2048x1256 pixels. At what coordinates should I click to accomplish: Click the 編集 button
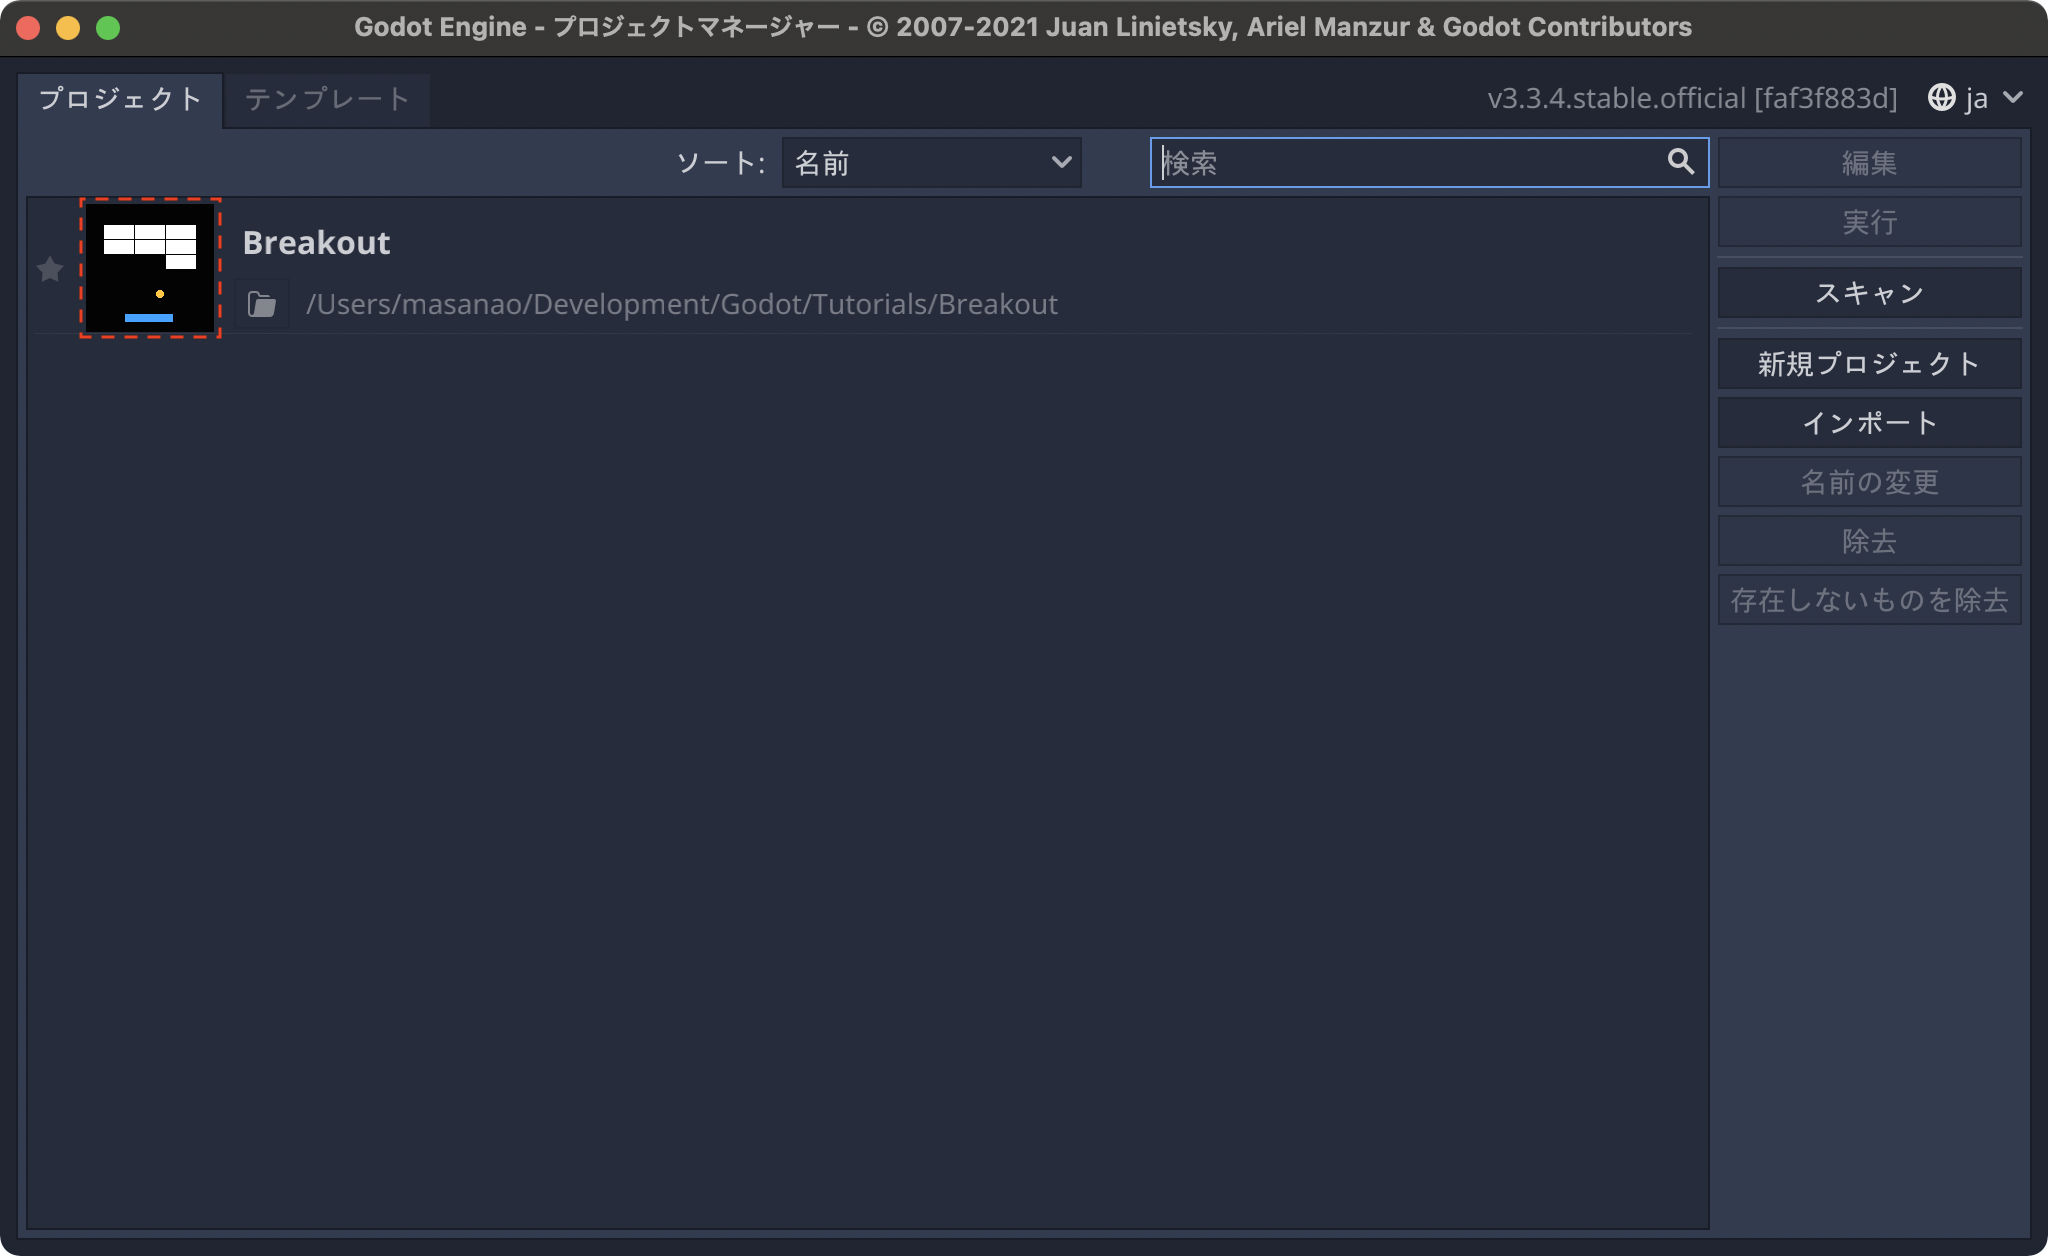[x=1869, y=163]
